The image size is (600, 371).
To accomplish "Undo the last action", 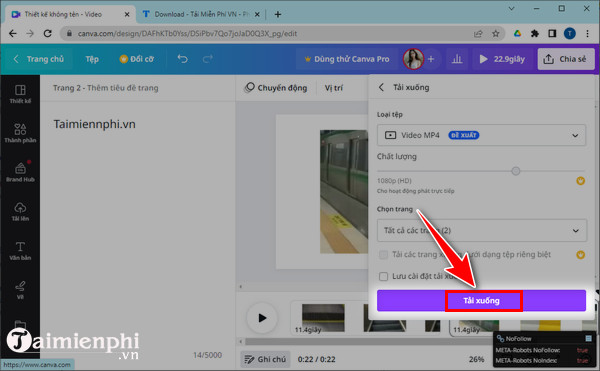I will coord(183,59).
